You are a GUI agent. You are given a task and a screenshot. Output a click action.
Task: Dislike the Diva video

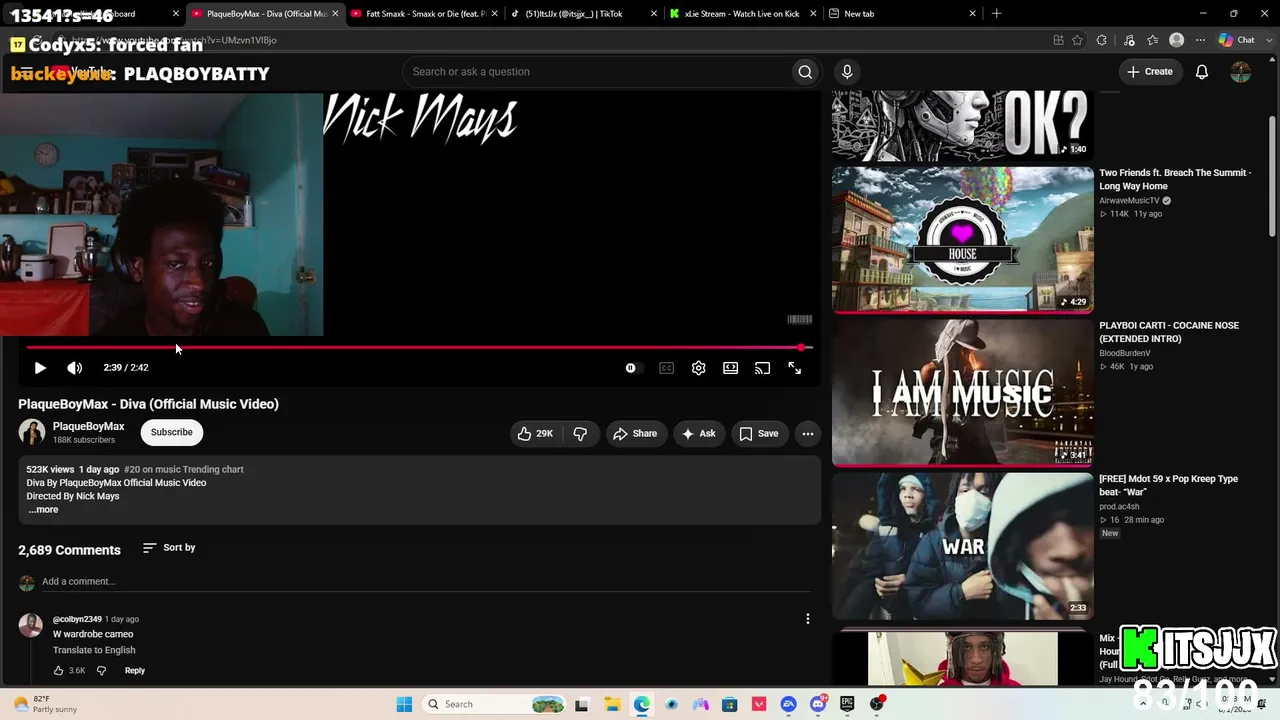pyautogui.click(x=580, y=433)
